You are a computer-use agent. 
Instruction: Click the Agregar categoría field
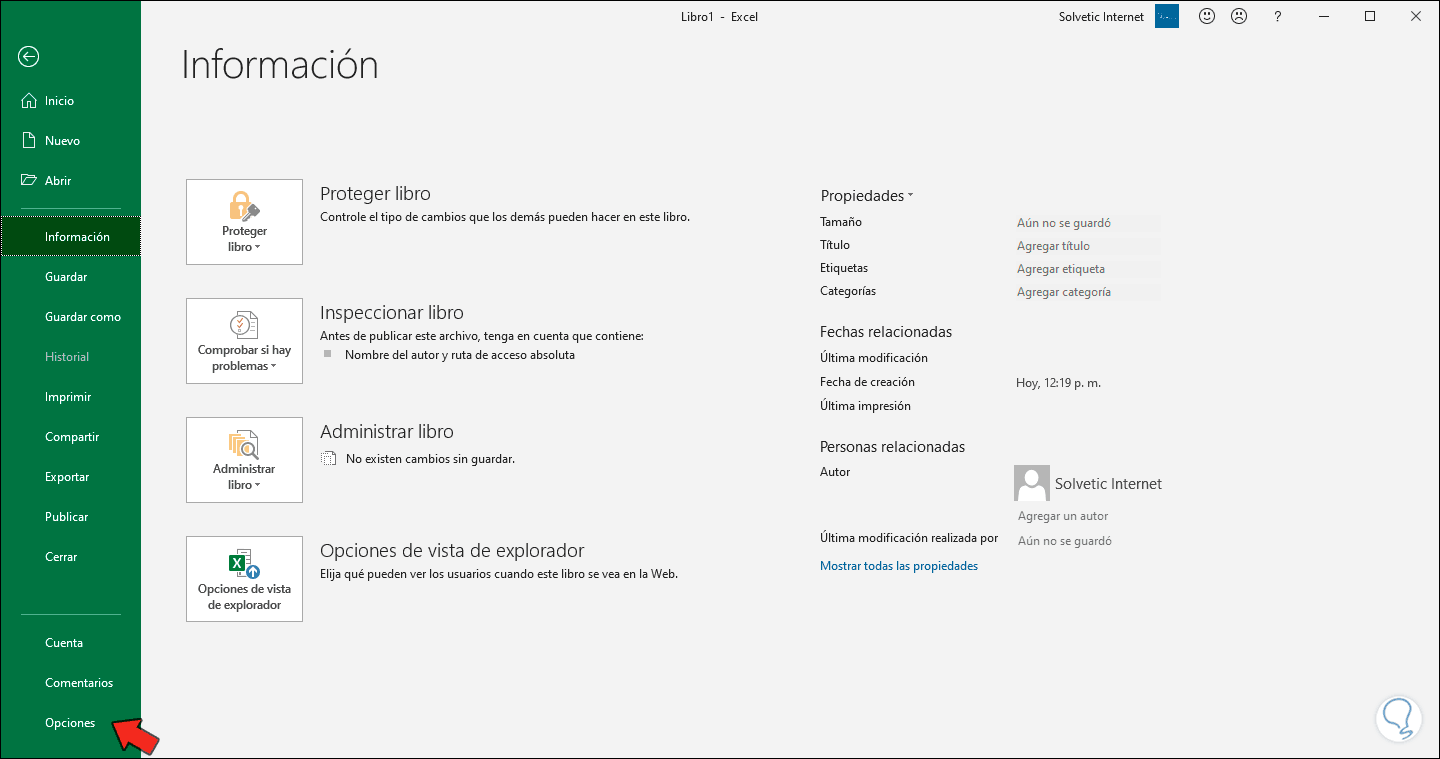click(x=1088, y=292)
